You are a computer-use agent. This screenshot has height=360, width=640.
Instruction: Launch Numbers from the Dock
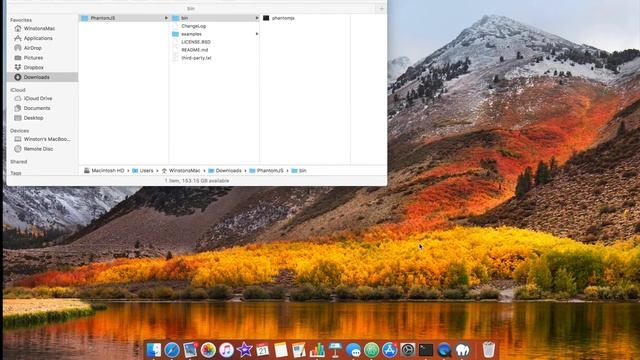(317, 350)
